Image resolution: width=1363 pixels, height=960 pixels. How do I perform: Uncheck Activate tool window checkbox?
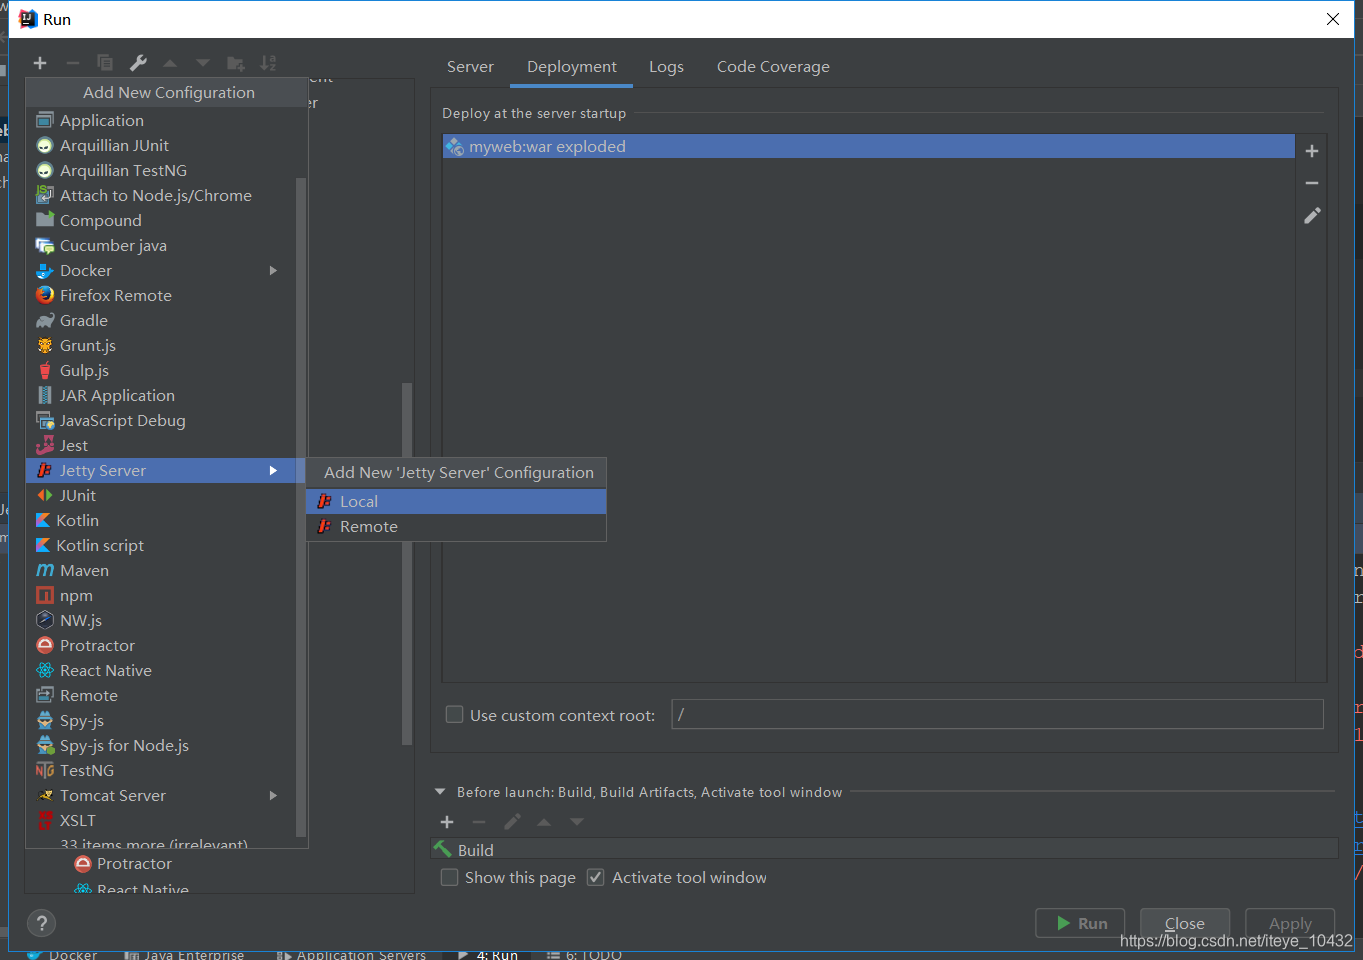point(596,877)
